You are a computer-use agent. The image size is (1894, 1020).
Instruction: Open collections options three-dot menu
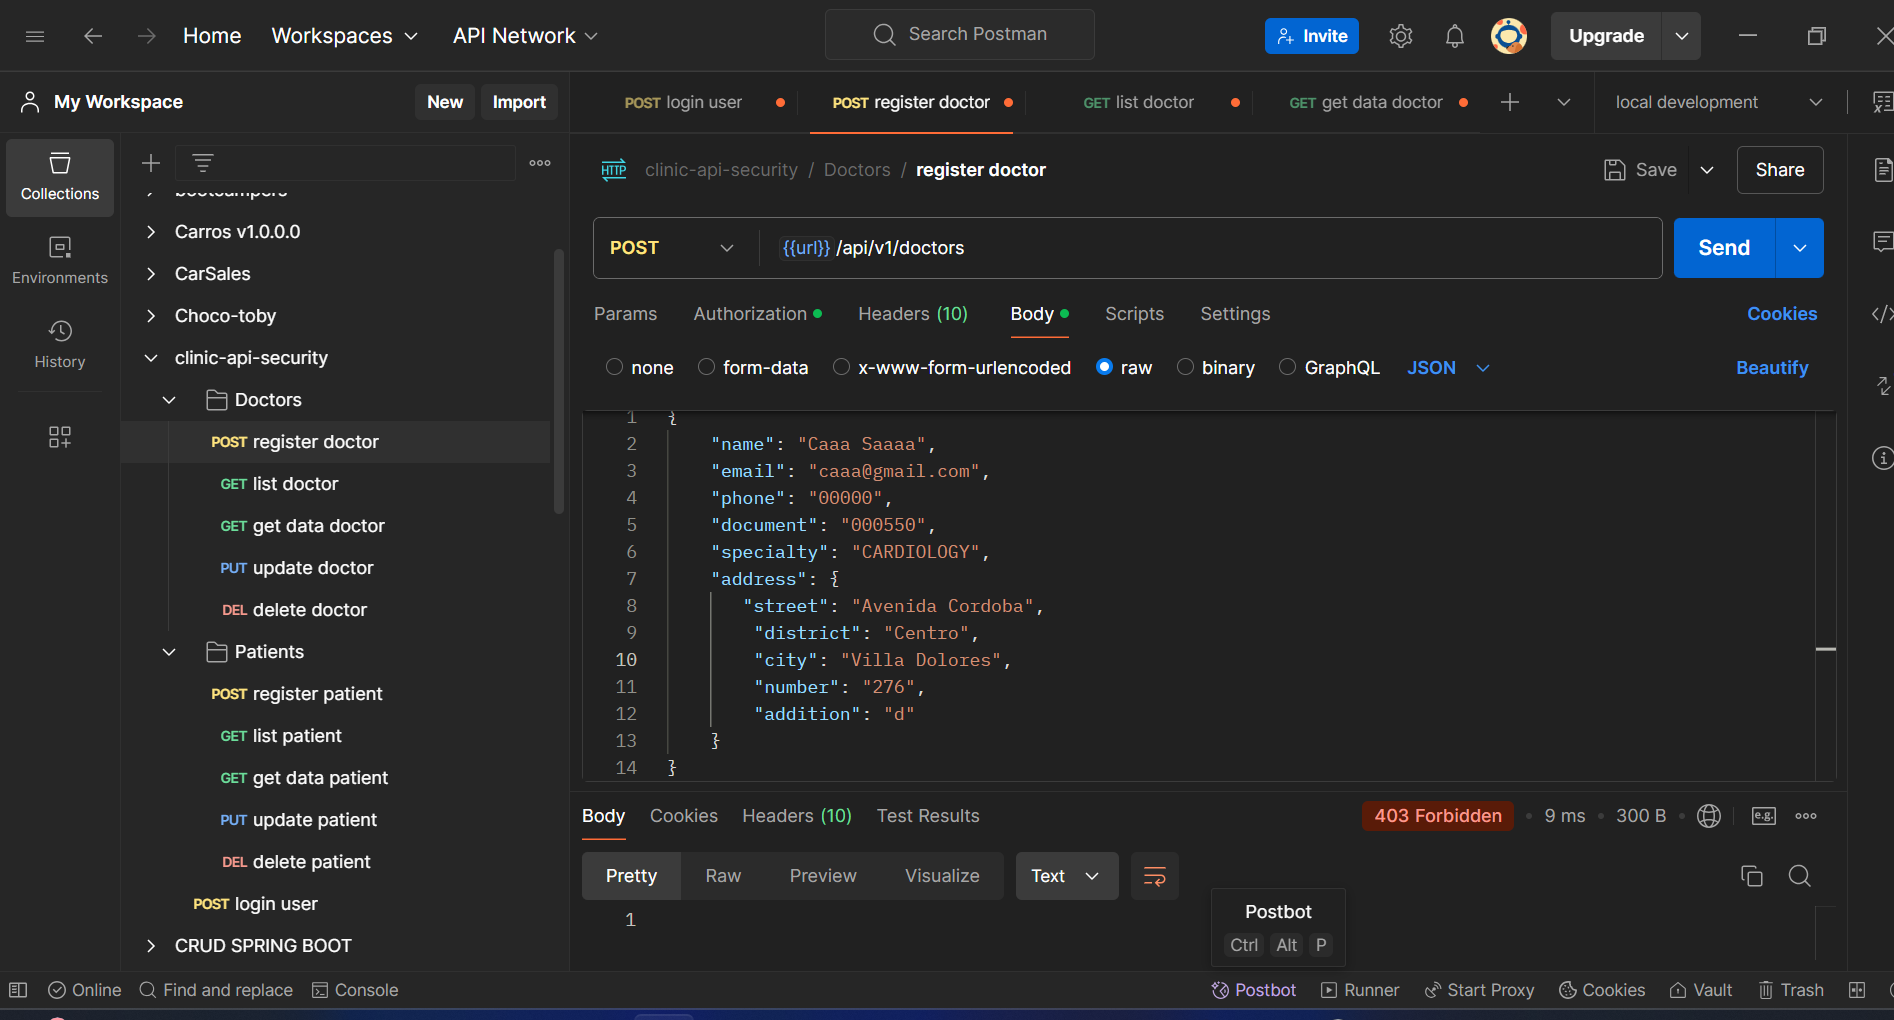coord(540,163)
